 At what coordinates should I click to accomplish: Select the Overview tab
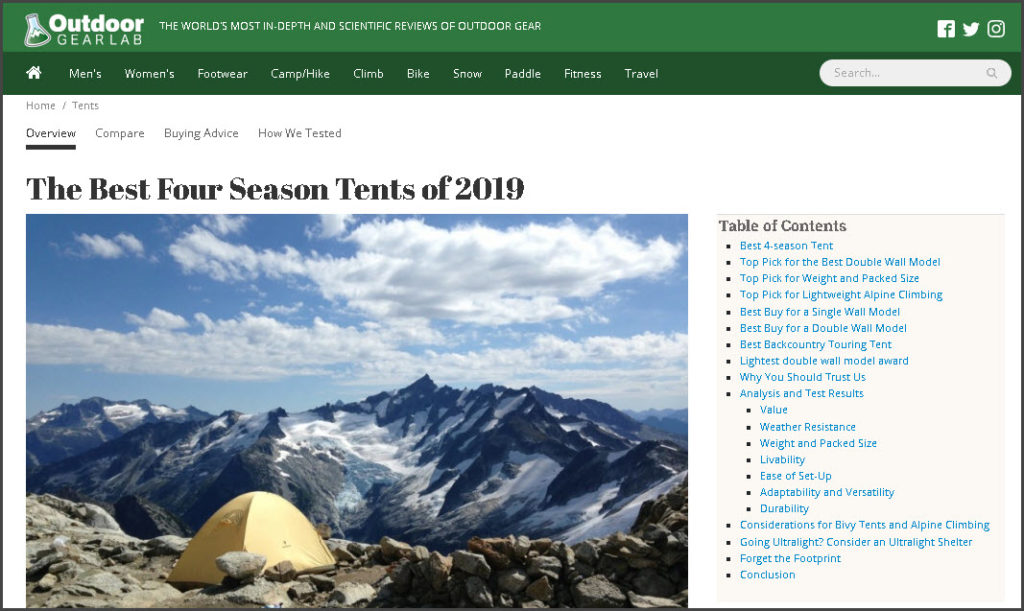coord(51,133)
